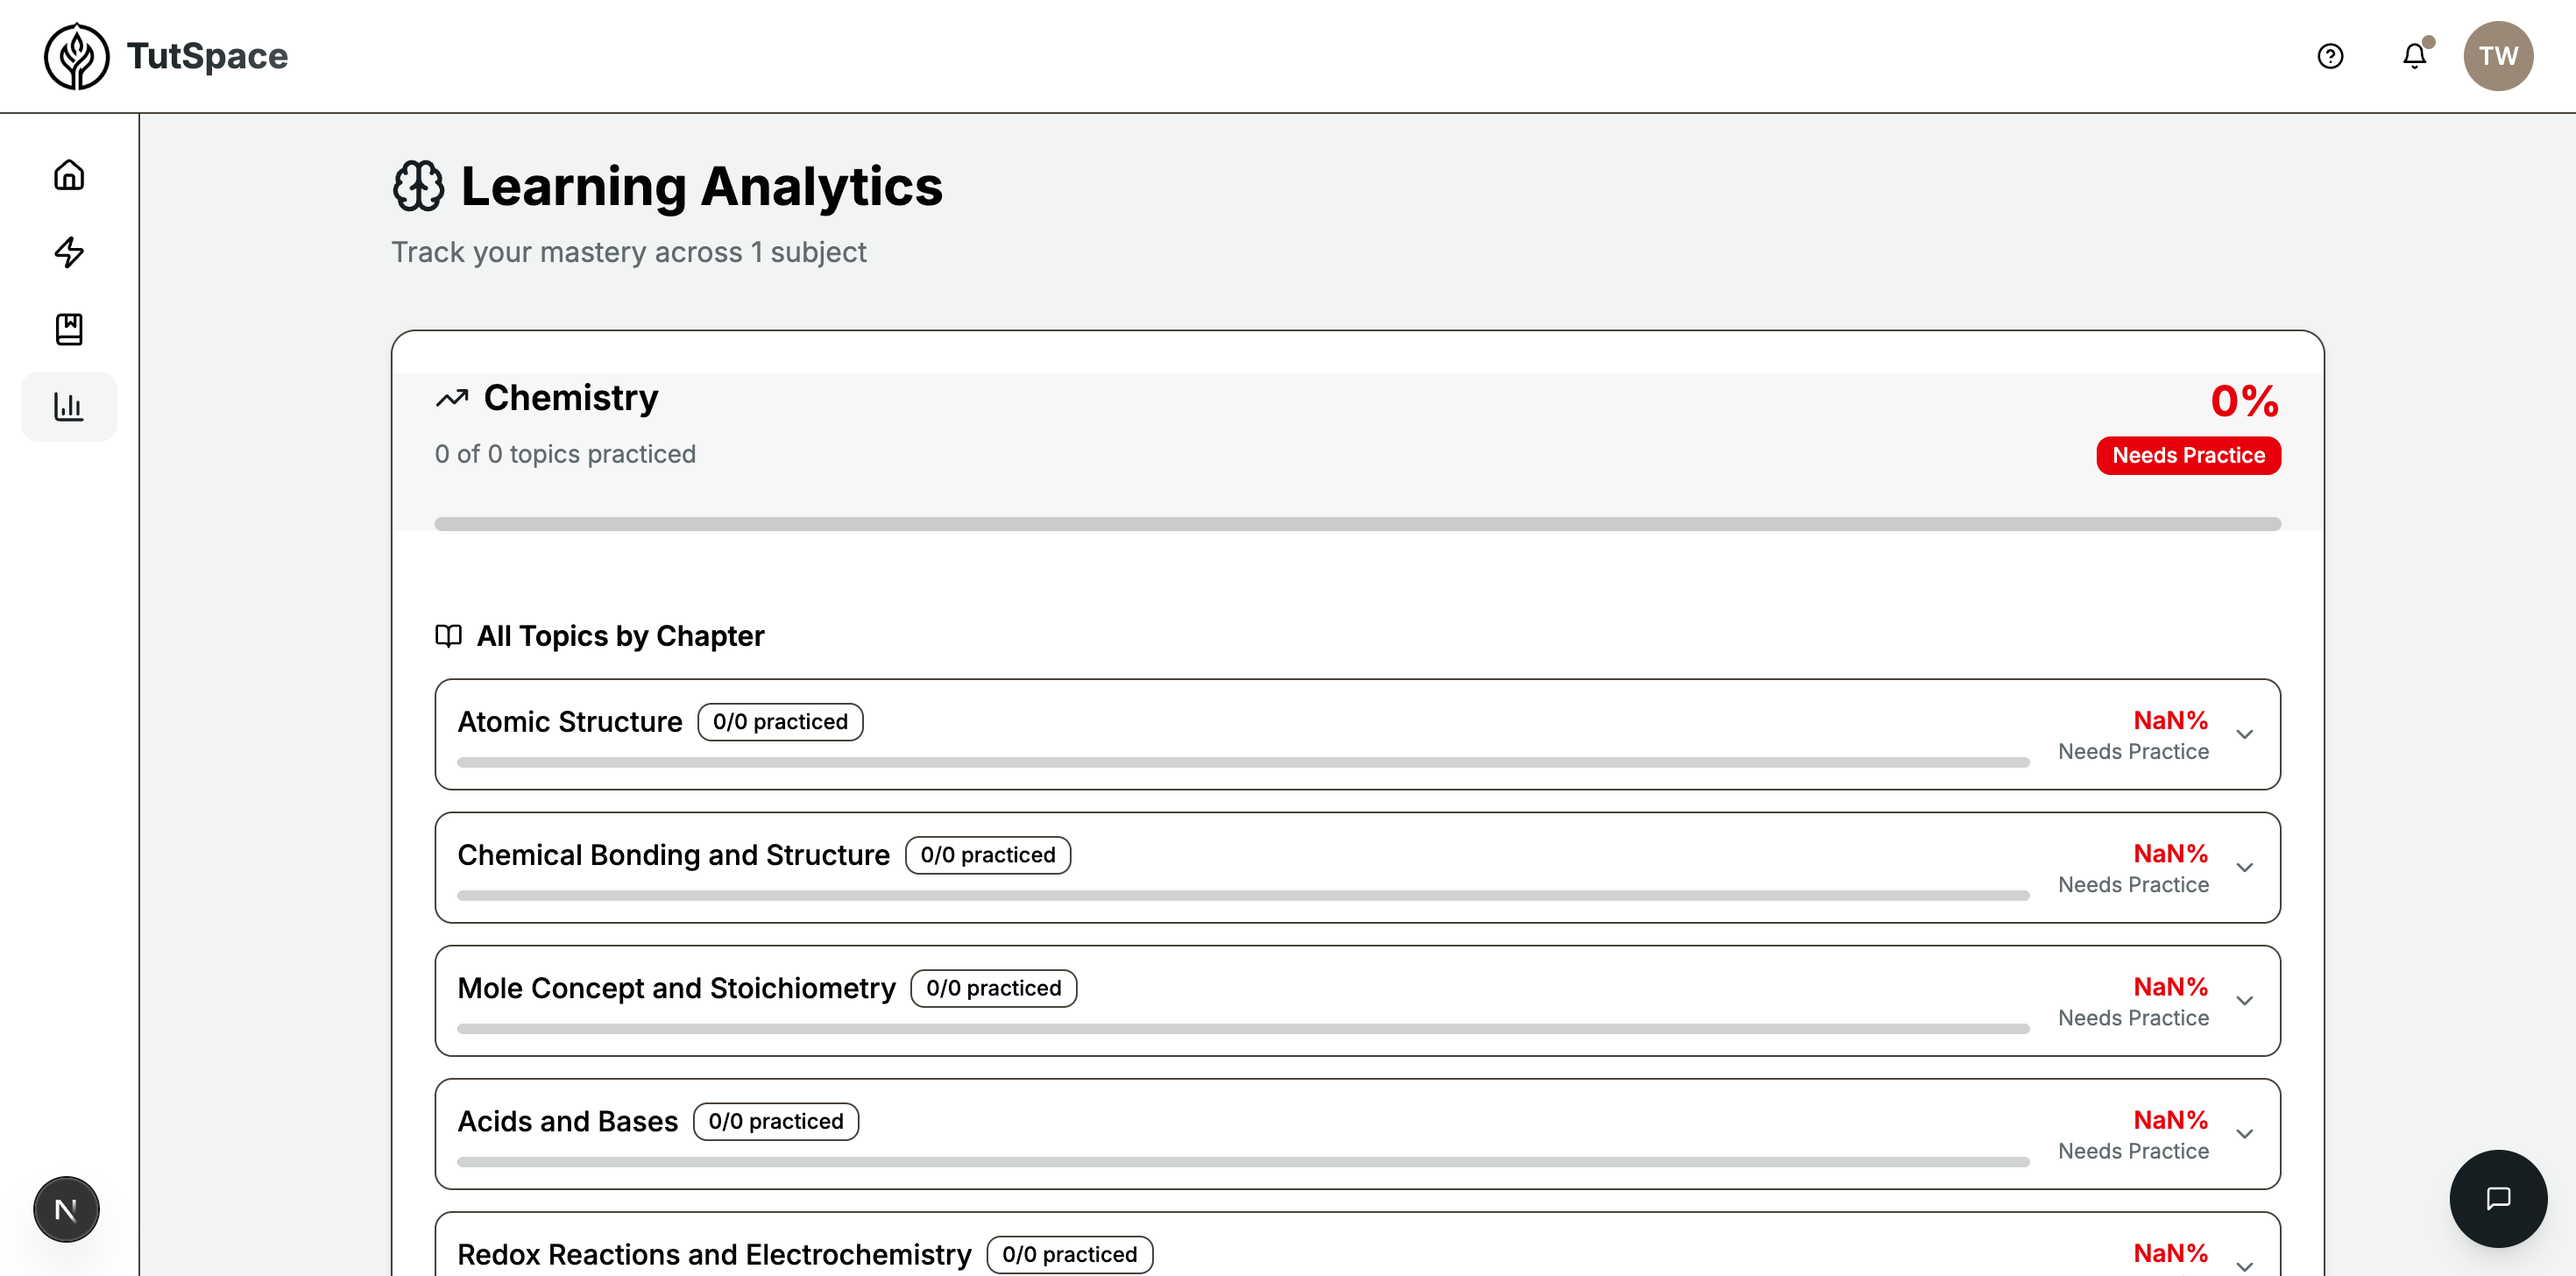Open the chat bubble in bottom right
The height and width of the screenshot is (1276, 2576).
click(x=2498, y=1198)
